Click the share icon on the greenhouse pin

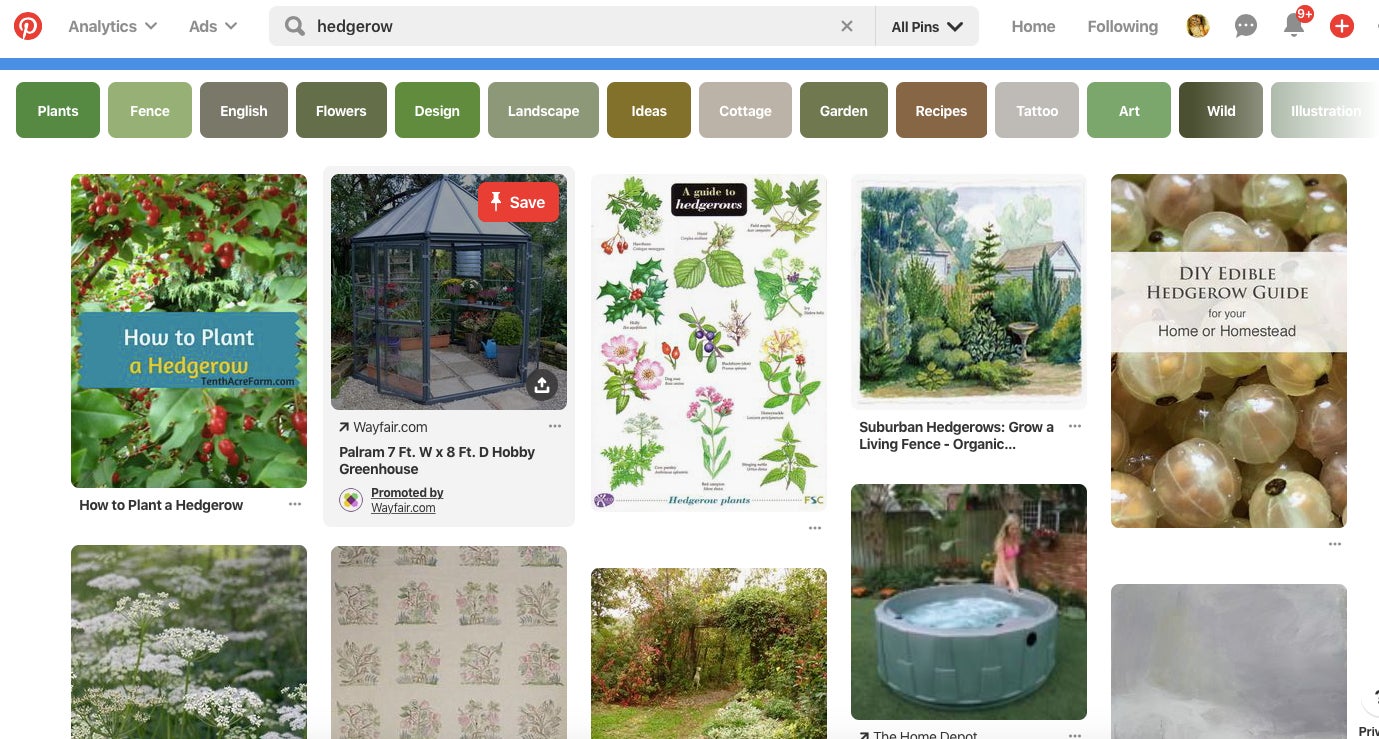pos(542,385)
